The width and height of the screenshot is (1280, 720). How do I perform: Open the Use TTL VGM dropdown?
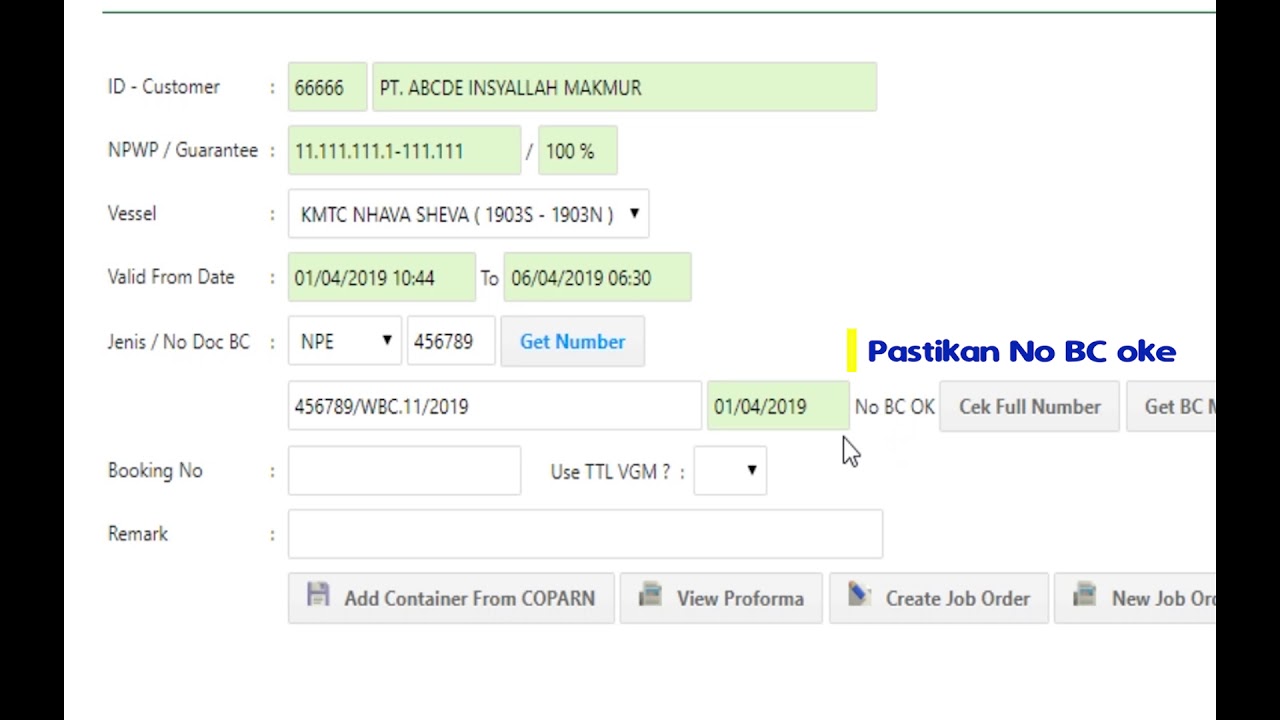click(730, 470)
